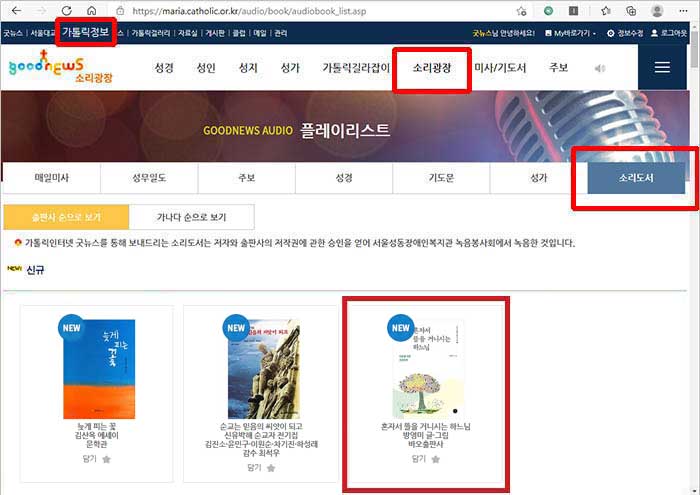The width and height of the screenshot is (700, 495).
Task: Select 출판사 순으로 보기 sort option
Action: [x=66, y=216]
